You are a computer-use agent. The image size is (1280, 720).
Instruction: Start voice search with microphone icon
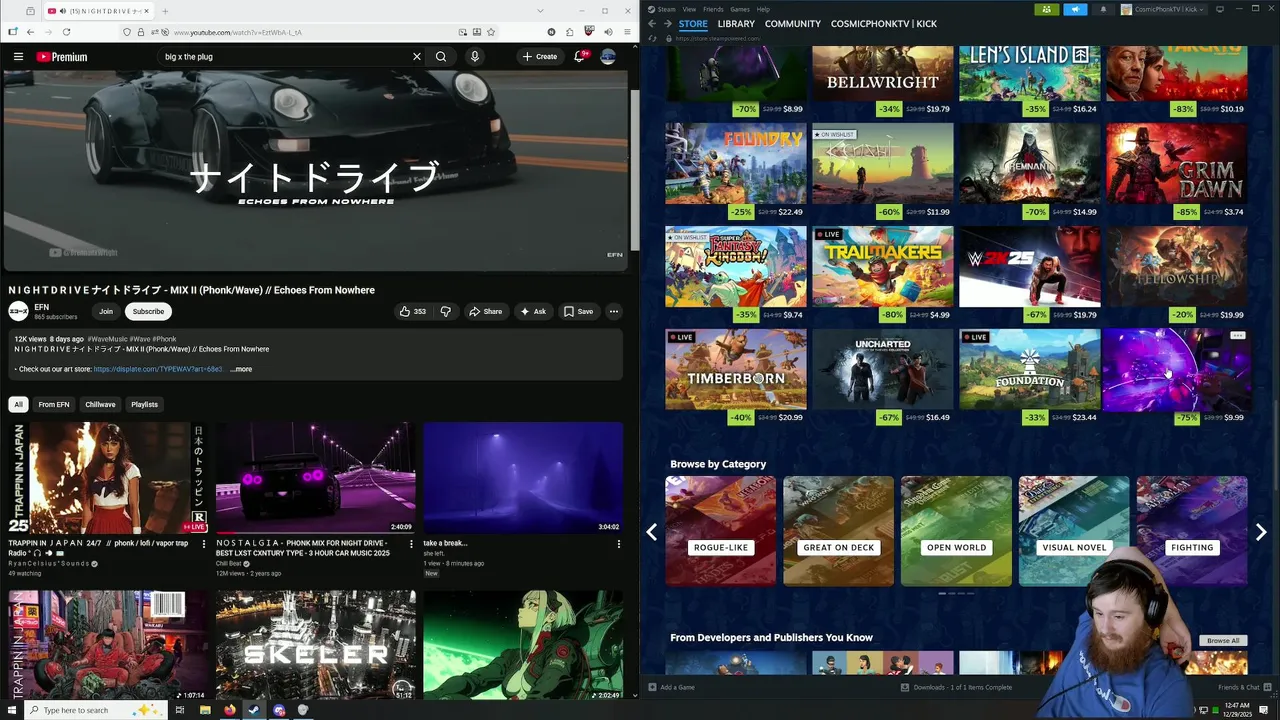pyautogui.click(x=475, y=57)
